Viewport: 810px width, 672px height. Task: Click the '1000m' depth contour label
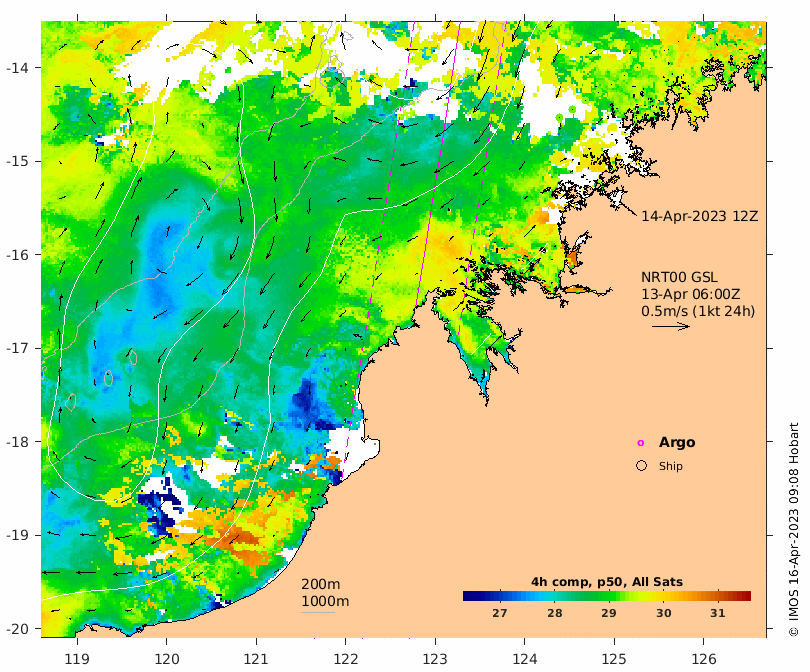[x=325, y=601]
